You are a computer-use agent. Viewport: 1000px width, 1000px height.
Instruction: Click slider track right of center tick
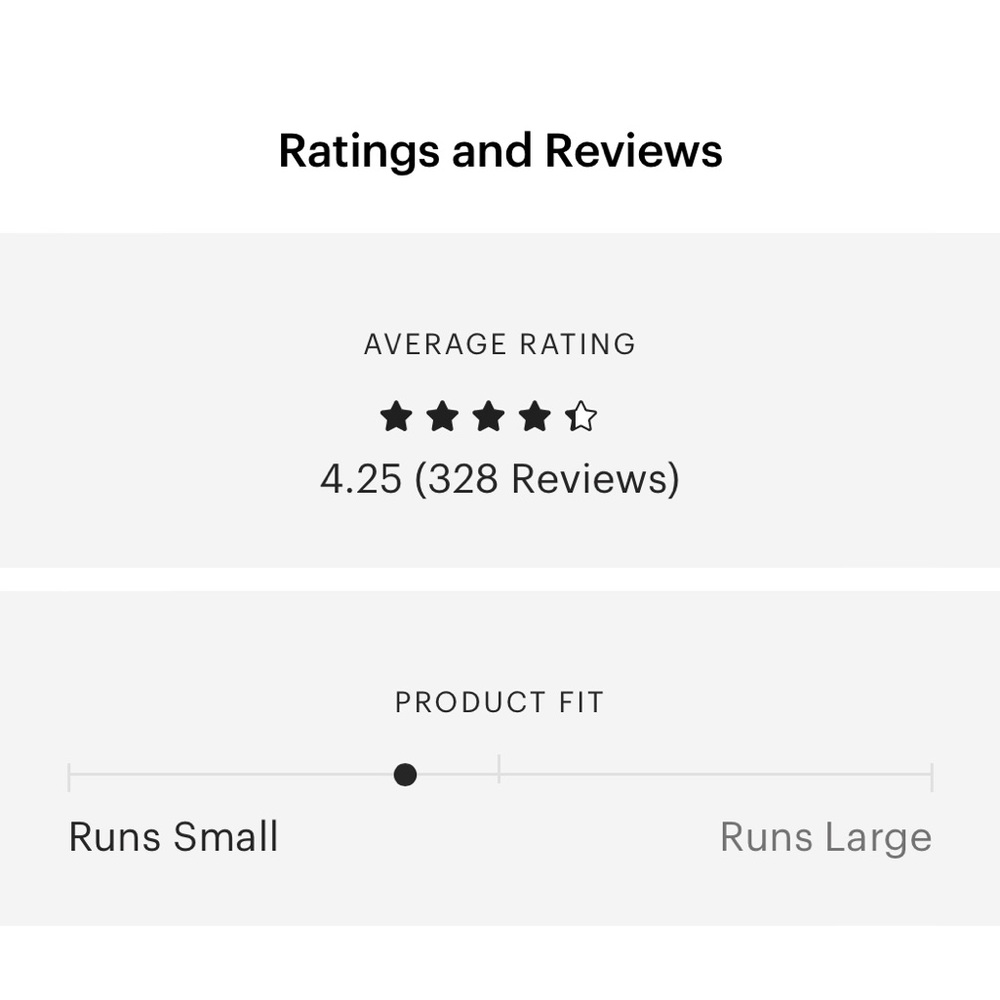click(715, 774)
